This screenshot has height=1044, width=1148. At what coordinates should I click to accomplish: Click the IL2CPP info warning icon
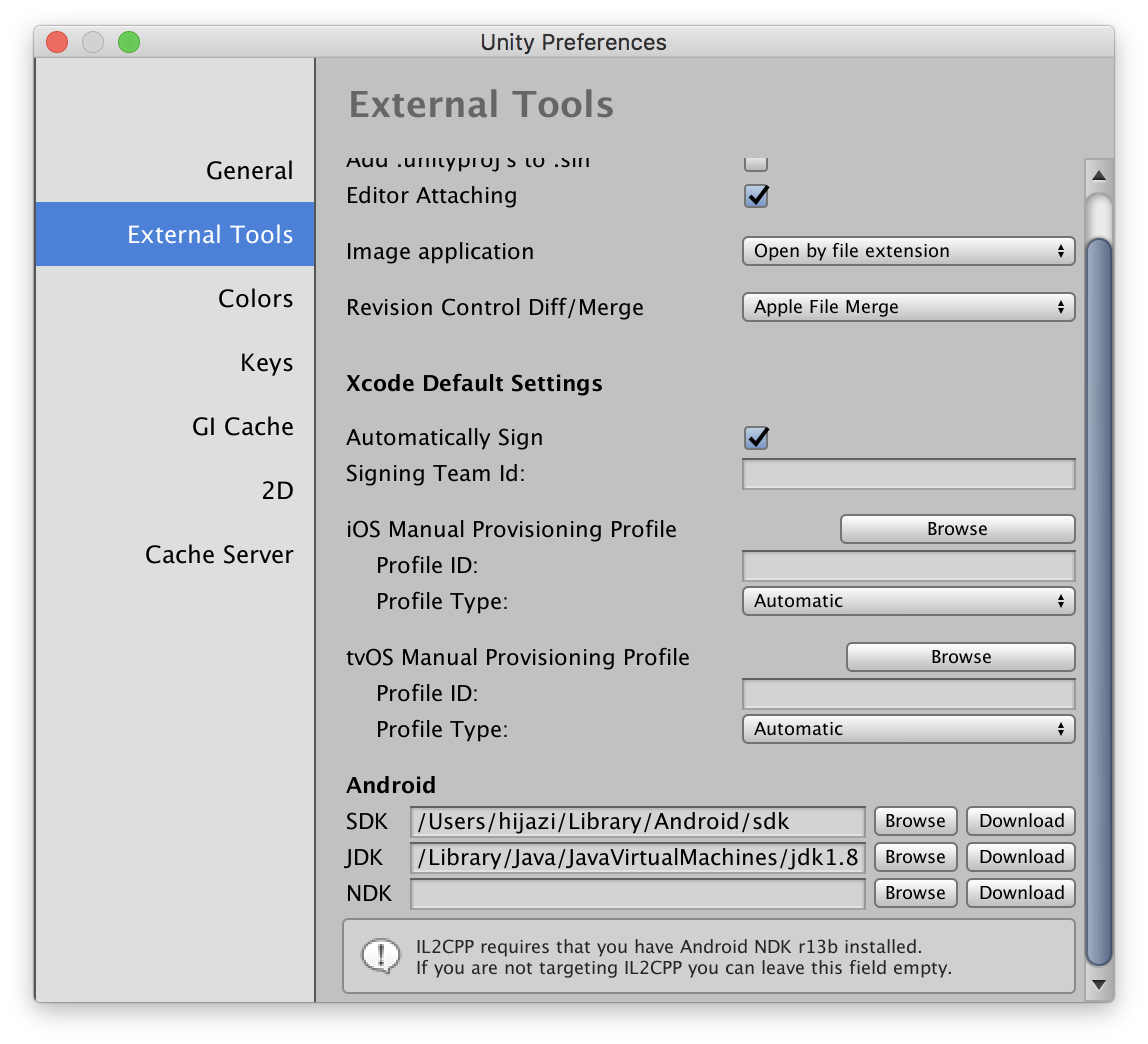381,956
